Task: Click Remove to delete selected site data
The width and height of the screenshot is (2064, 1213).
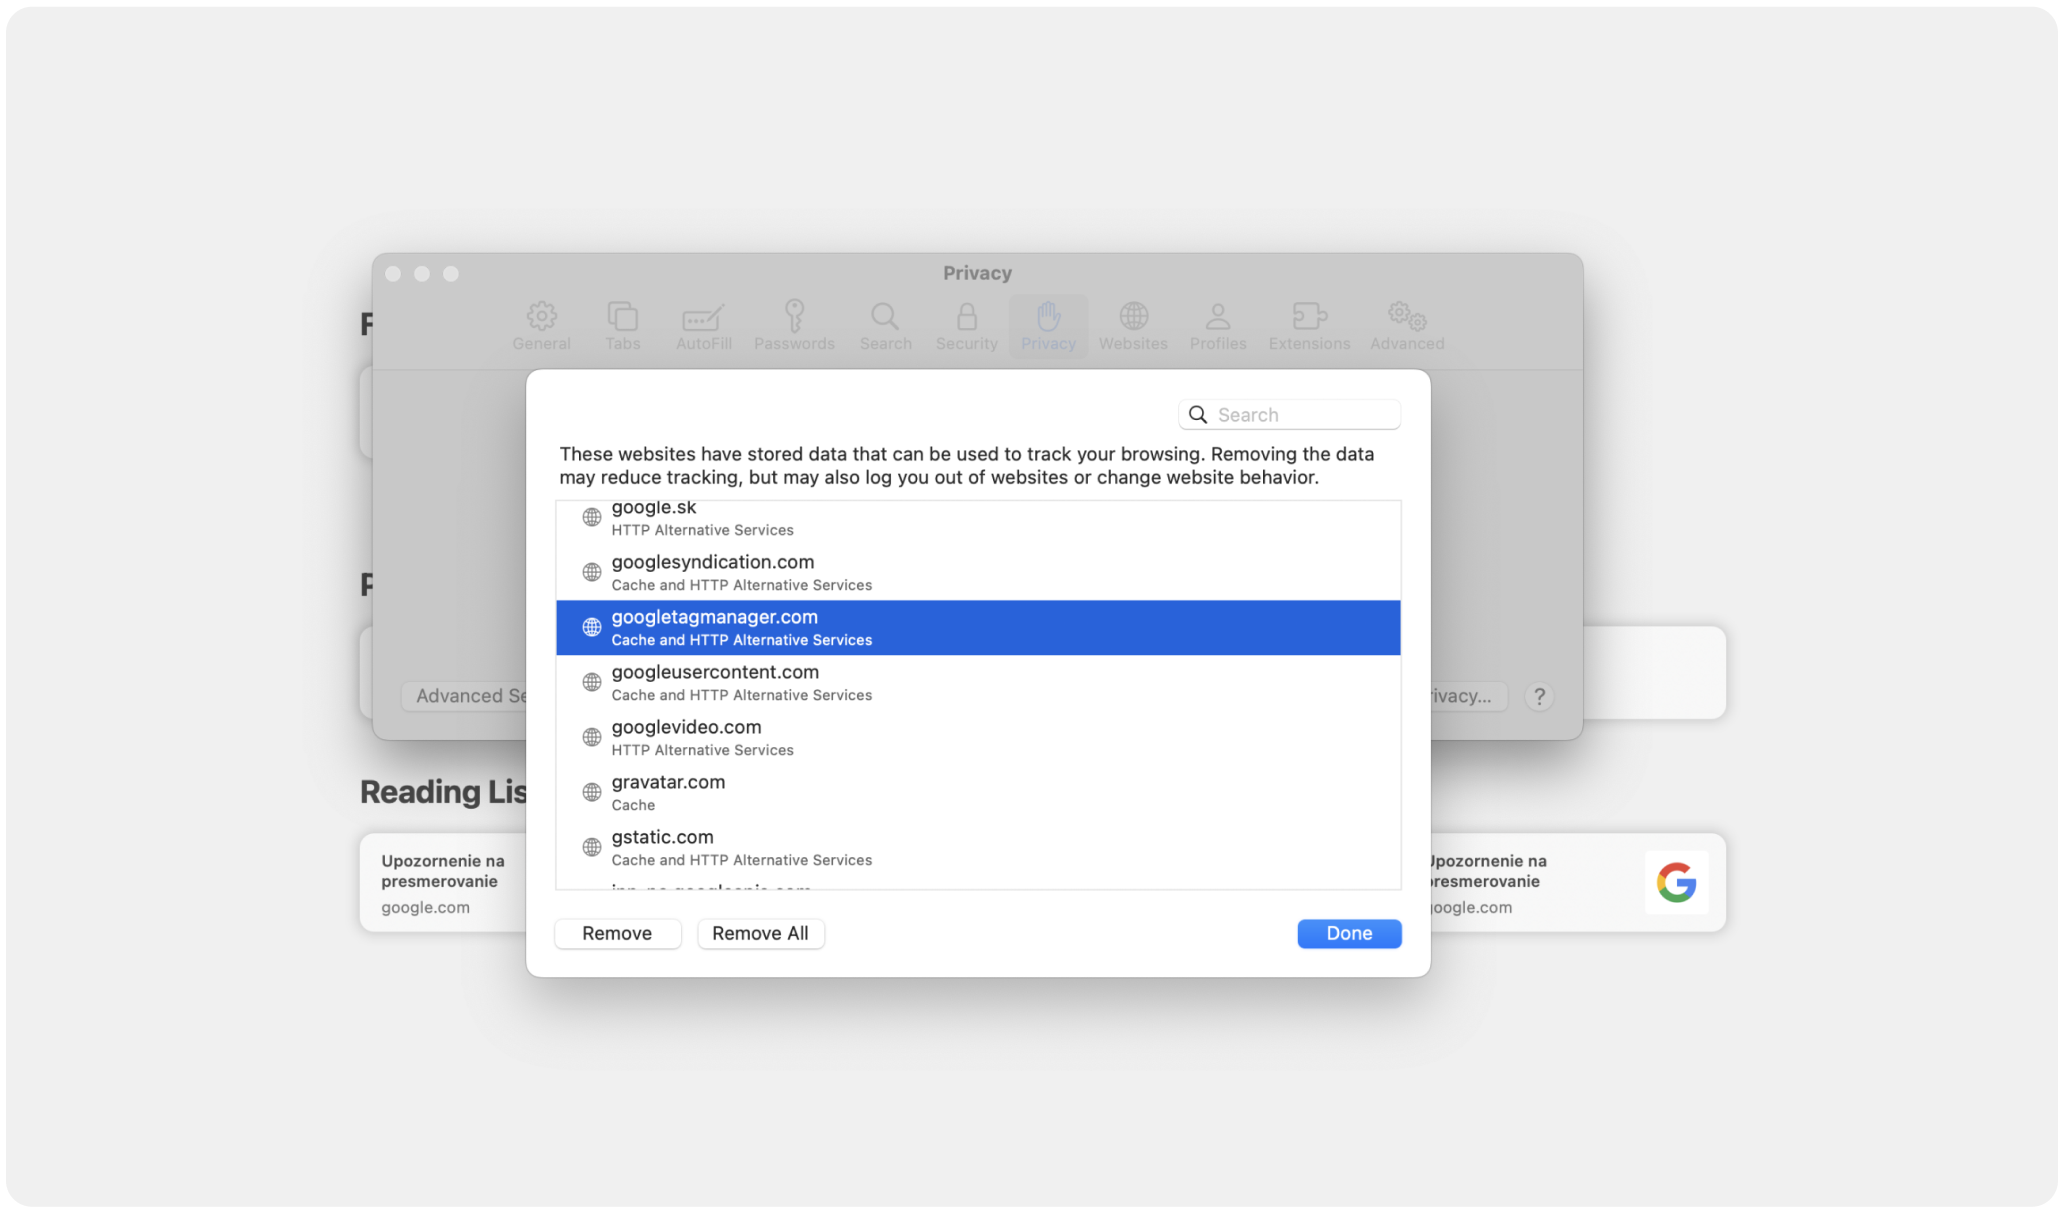Action: click(x=618, y=933)
